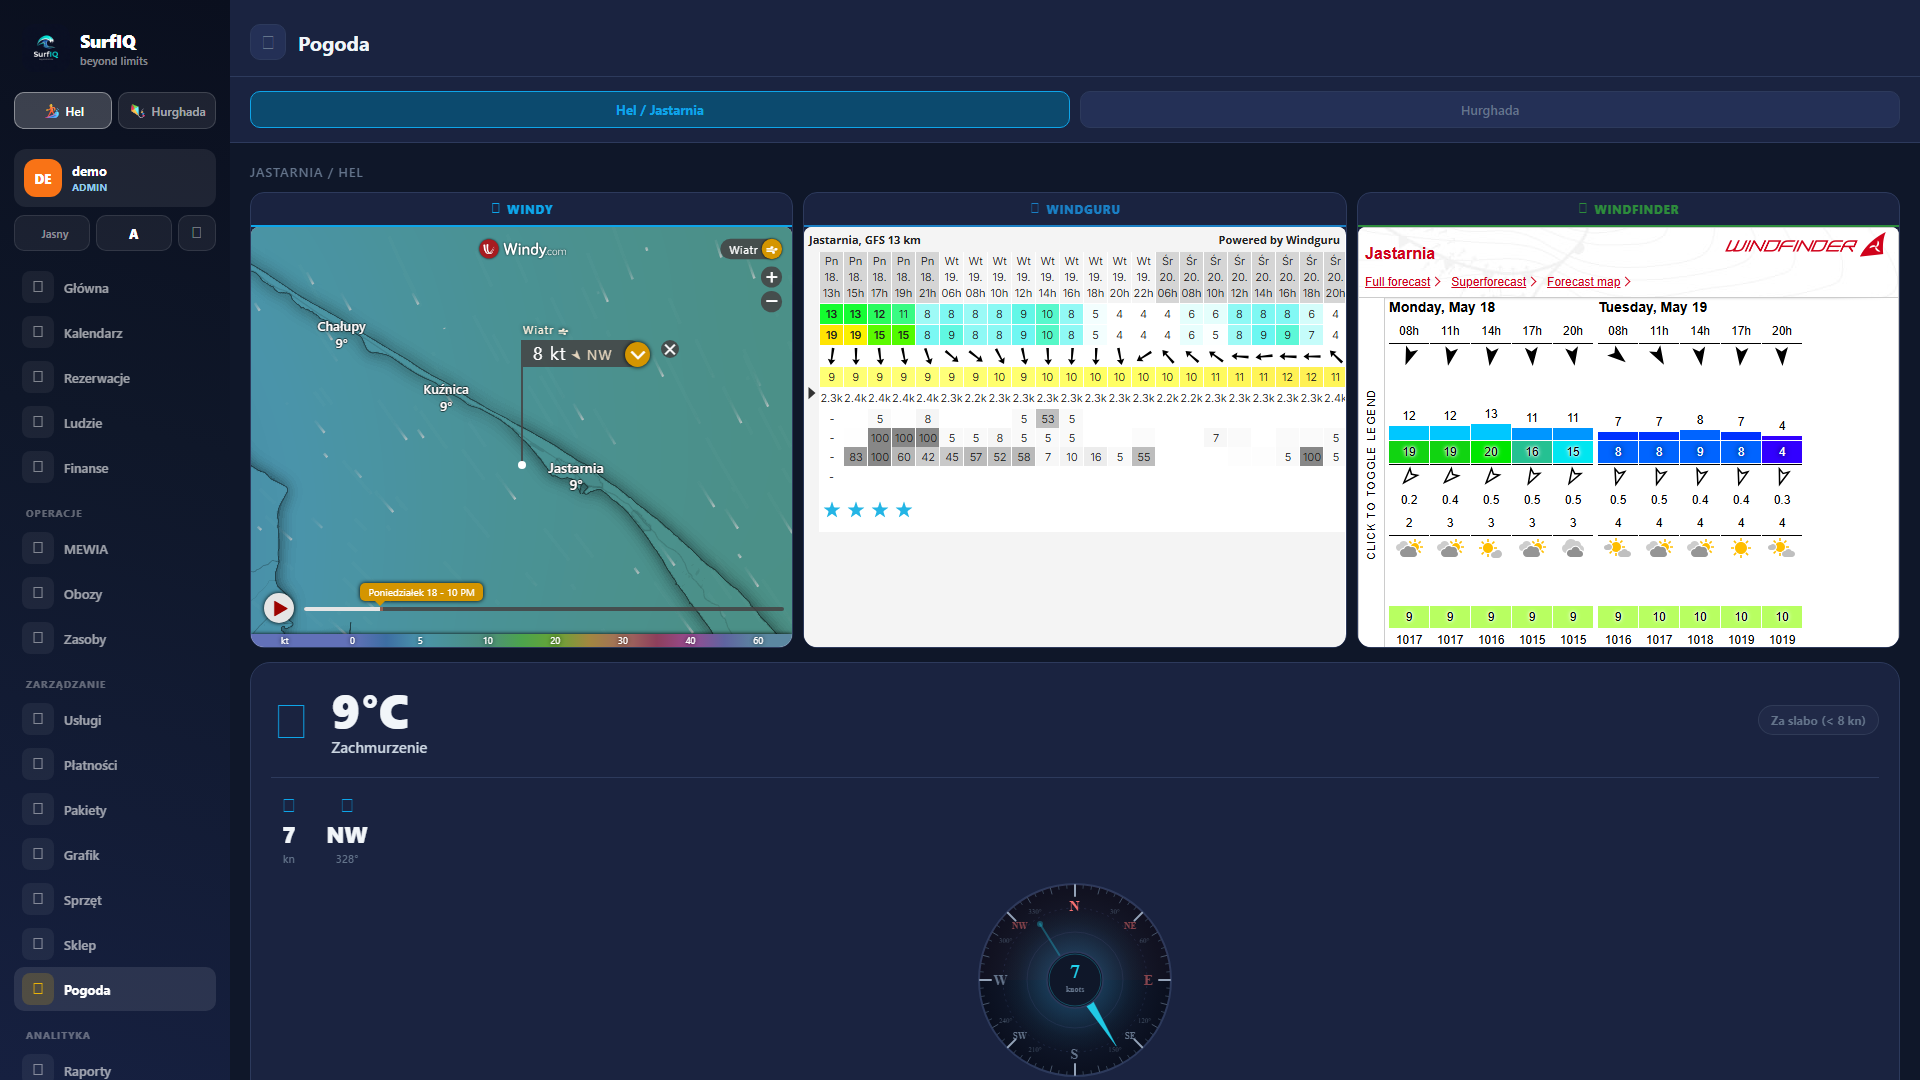Image resolution: width=1920 pixels, height=1080 pixels.
Task: Open the Raporty sidebar icon
Action: [x=38, y=1069]
